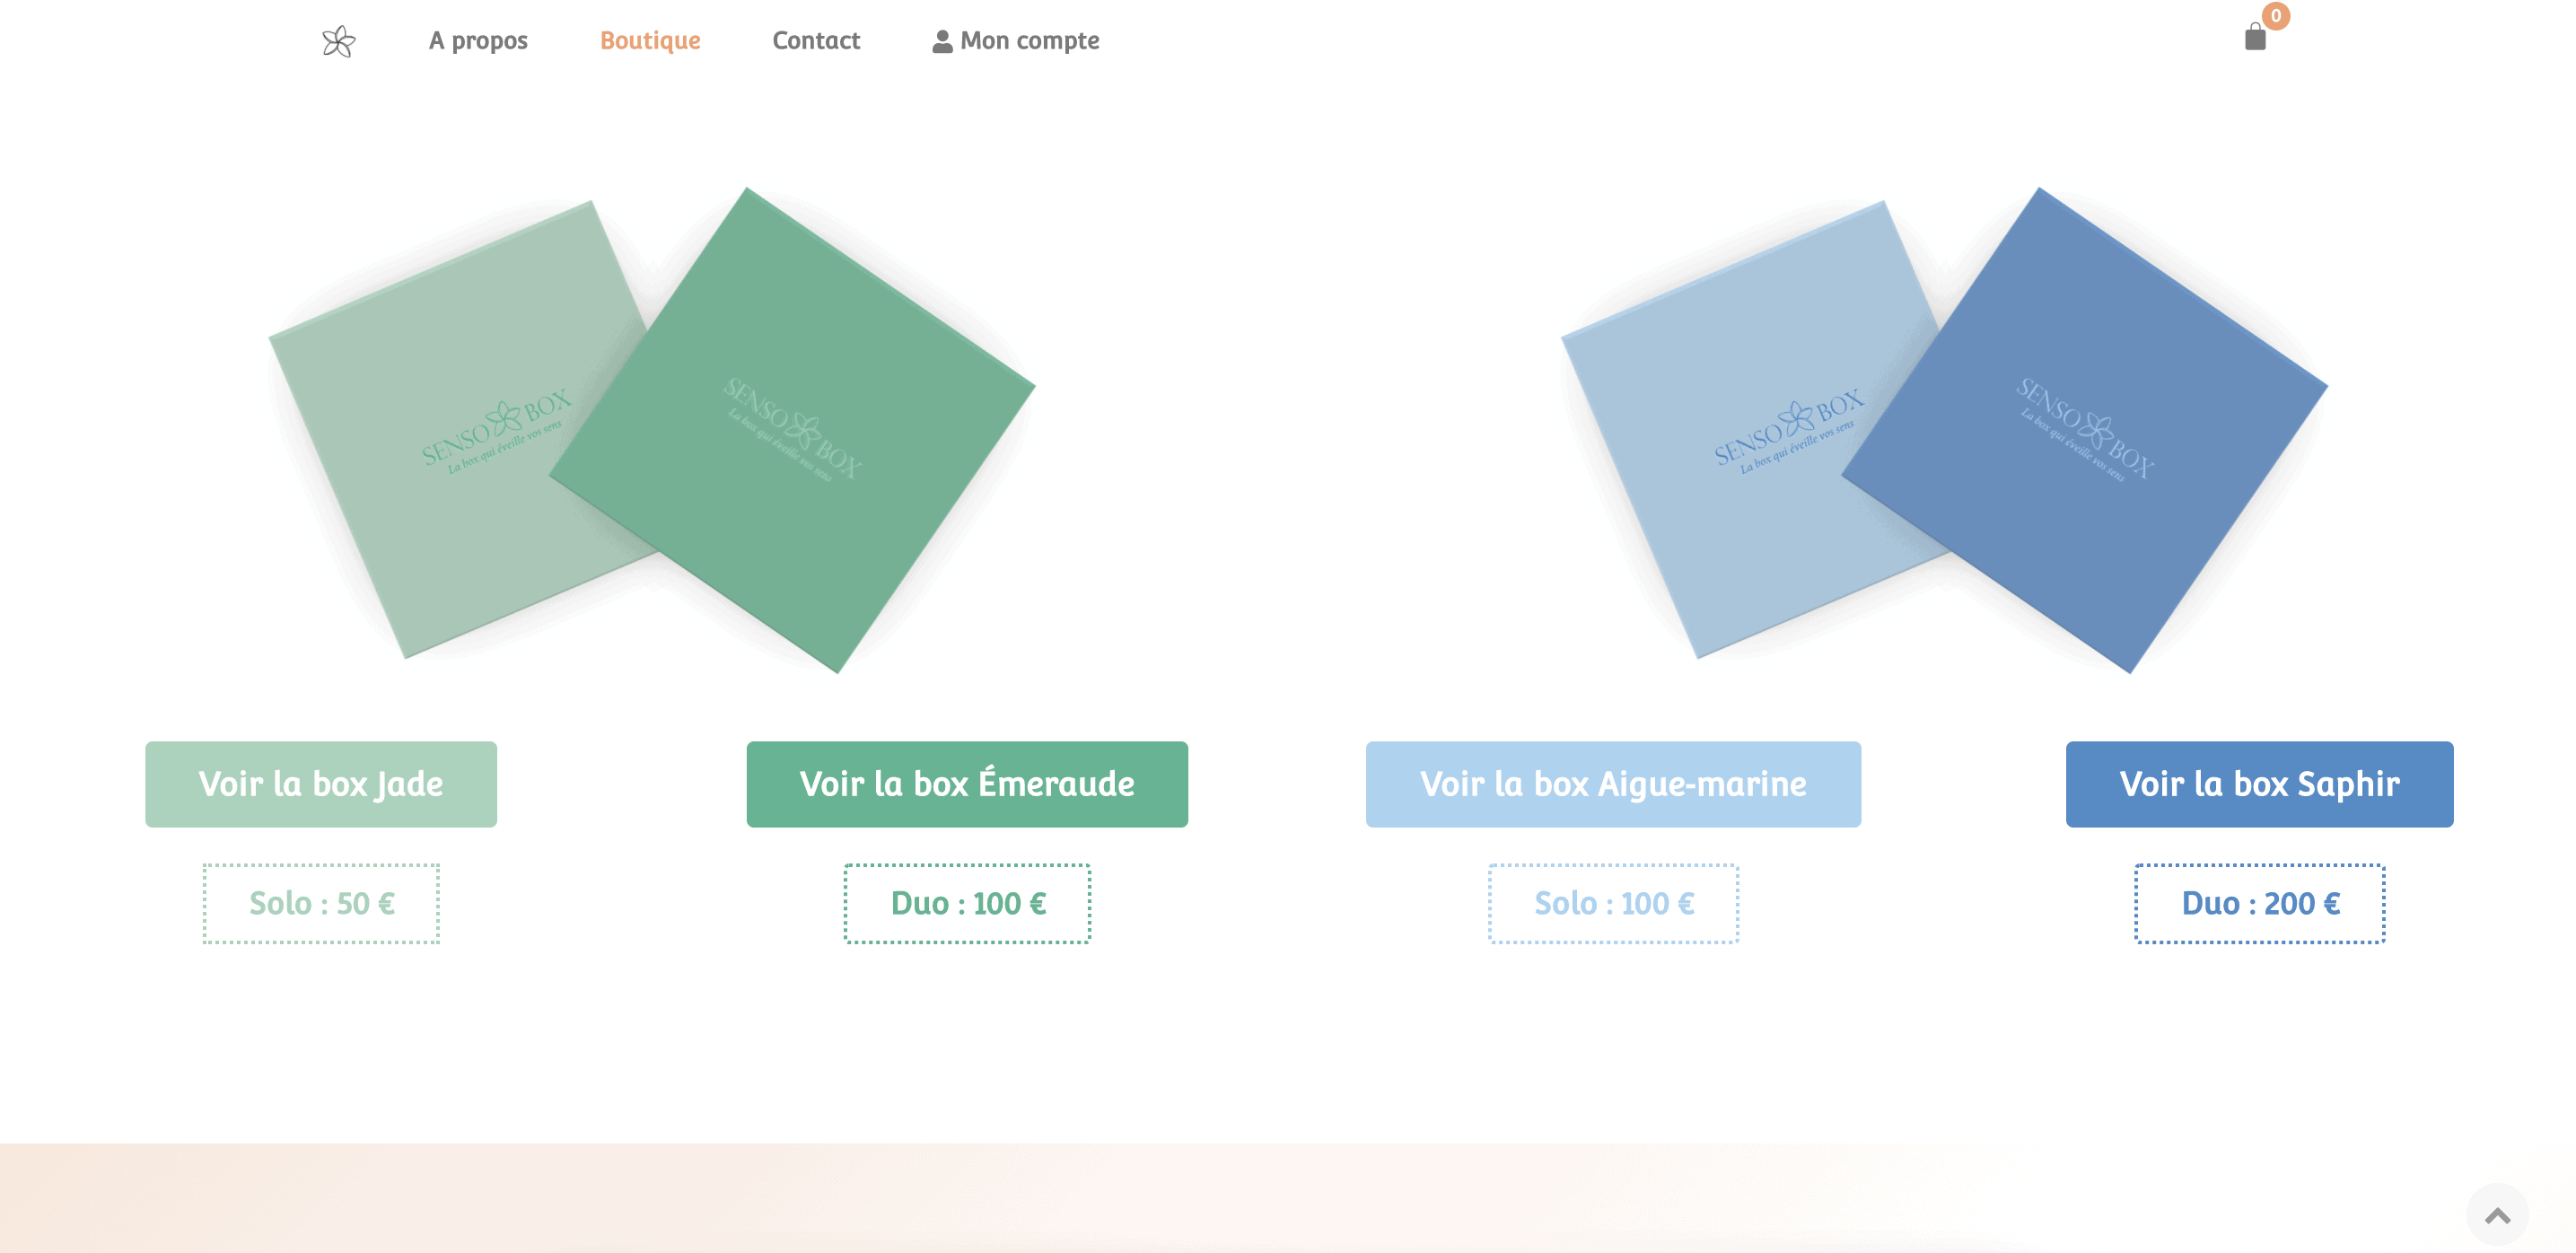Select the Duo : 200 € price box
Image resolution: width=2576 pixels, height=1253 pixels.
[x=2260, y=903]
